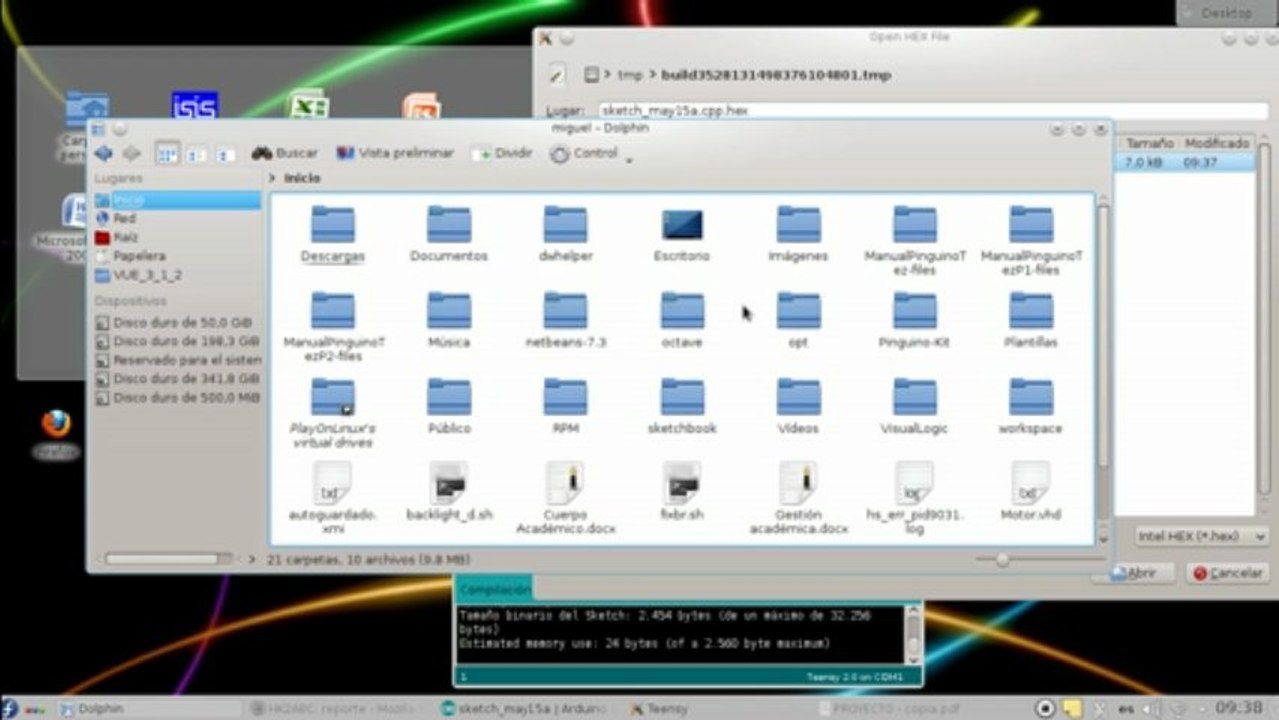1279x720 pixels.
Task: Click the taskbar clock showing 09:38
Action: tap(1239, 707)
